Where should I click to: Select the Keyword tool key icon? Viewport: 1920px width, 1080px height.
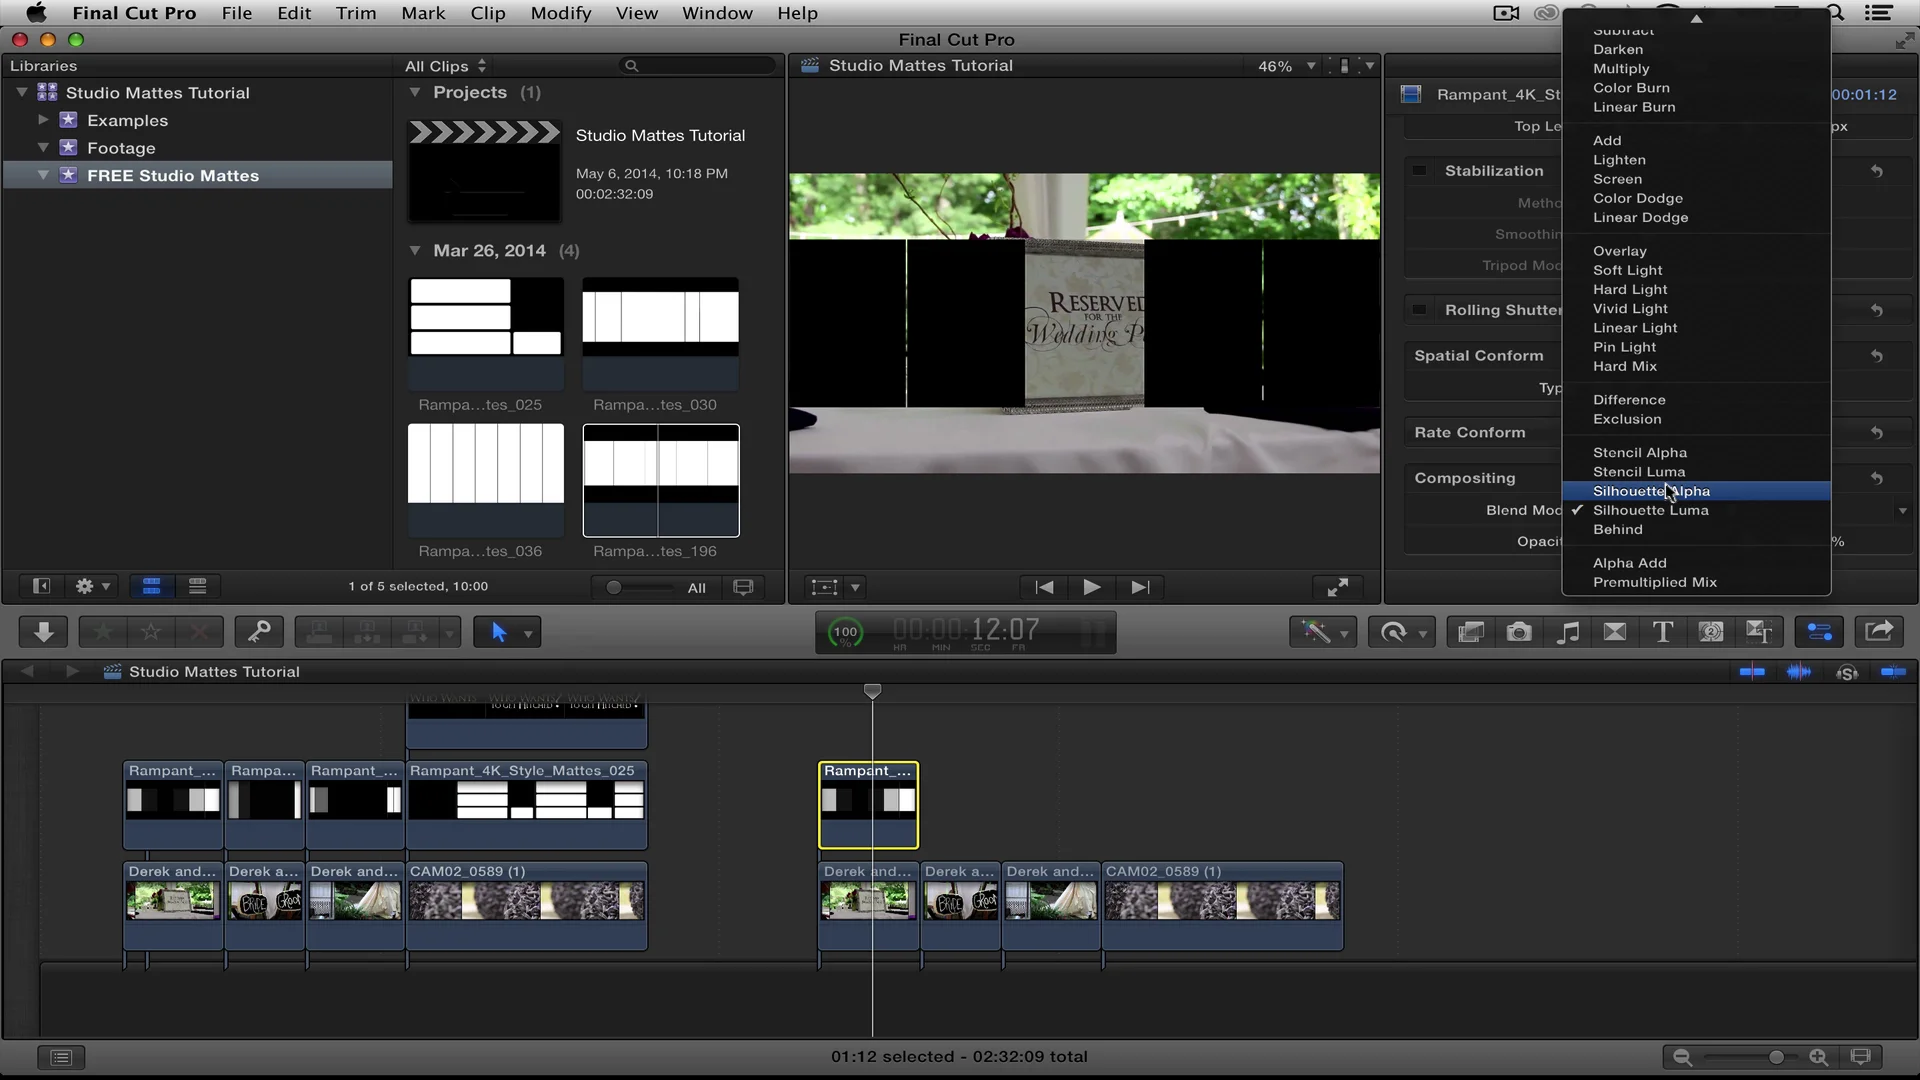(x=260, y=631)
